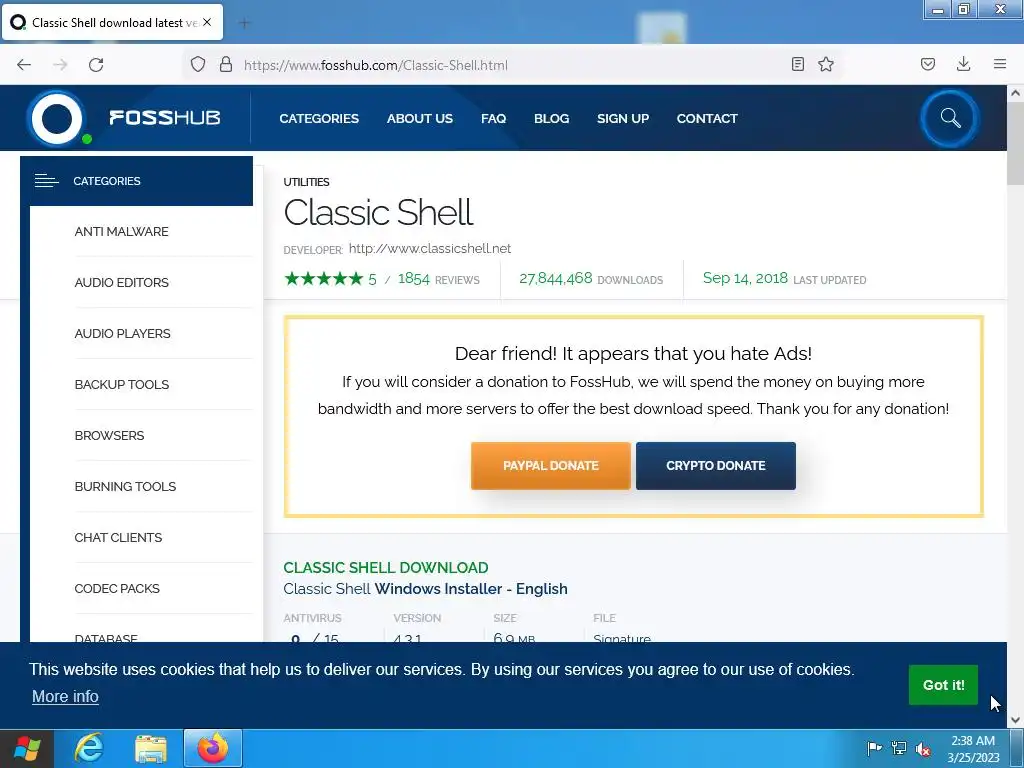Open SIGN UP in the top navigation
Image resolution: width=1024 pixels, height=768 pixels.
pyautogui.click(x=622, y=118)
